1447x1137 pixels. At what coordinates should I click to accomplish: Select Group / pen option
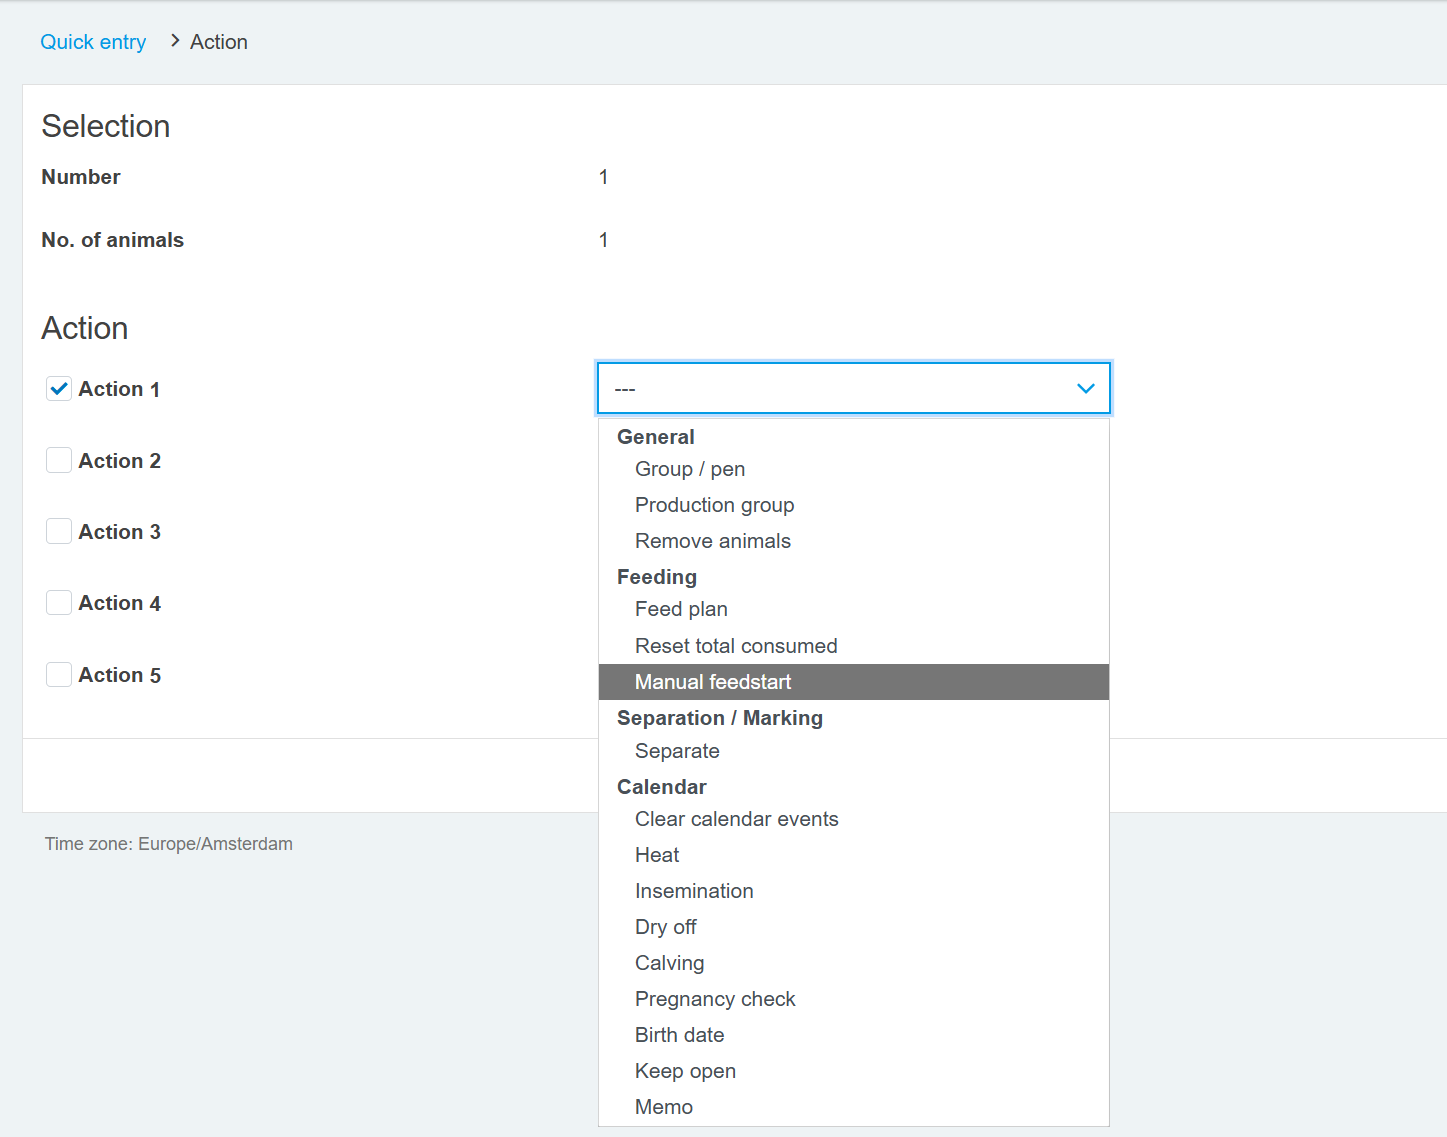coord(690,469)
